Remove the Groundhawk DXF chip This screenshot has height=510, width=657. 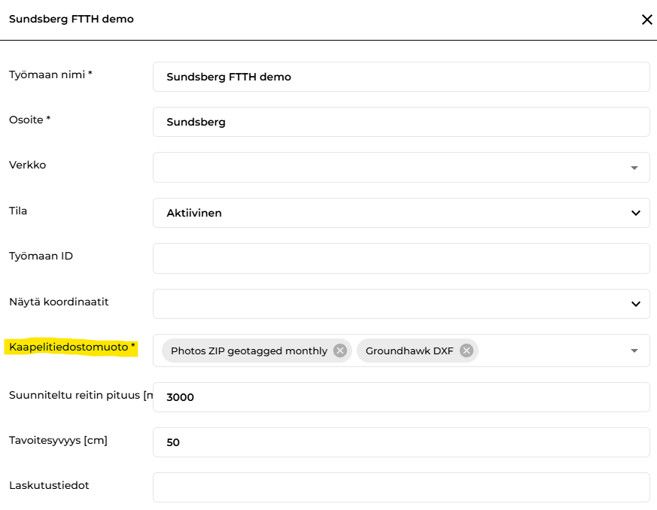466,350
